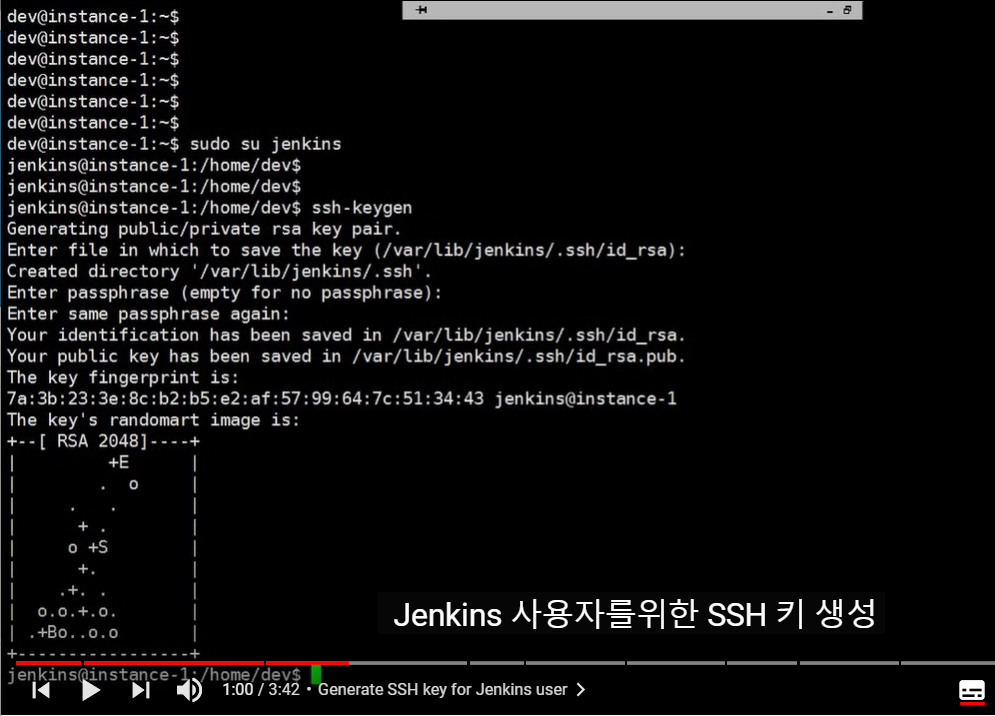
Task: Play the video
Action: (x=91, y=690)
